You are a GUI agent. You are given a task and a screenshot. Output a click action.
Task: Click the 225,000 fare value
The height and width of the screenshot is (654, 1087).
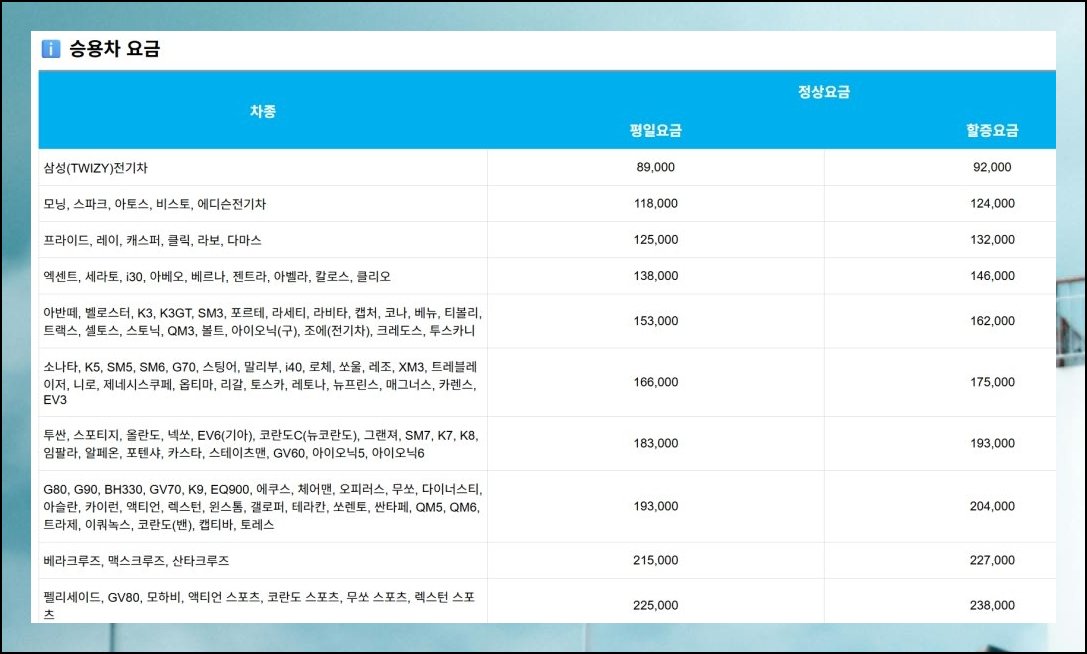tap(656, 605)
